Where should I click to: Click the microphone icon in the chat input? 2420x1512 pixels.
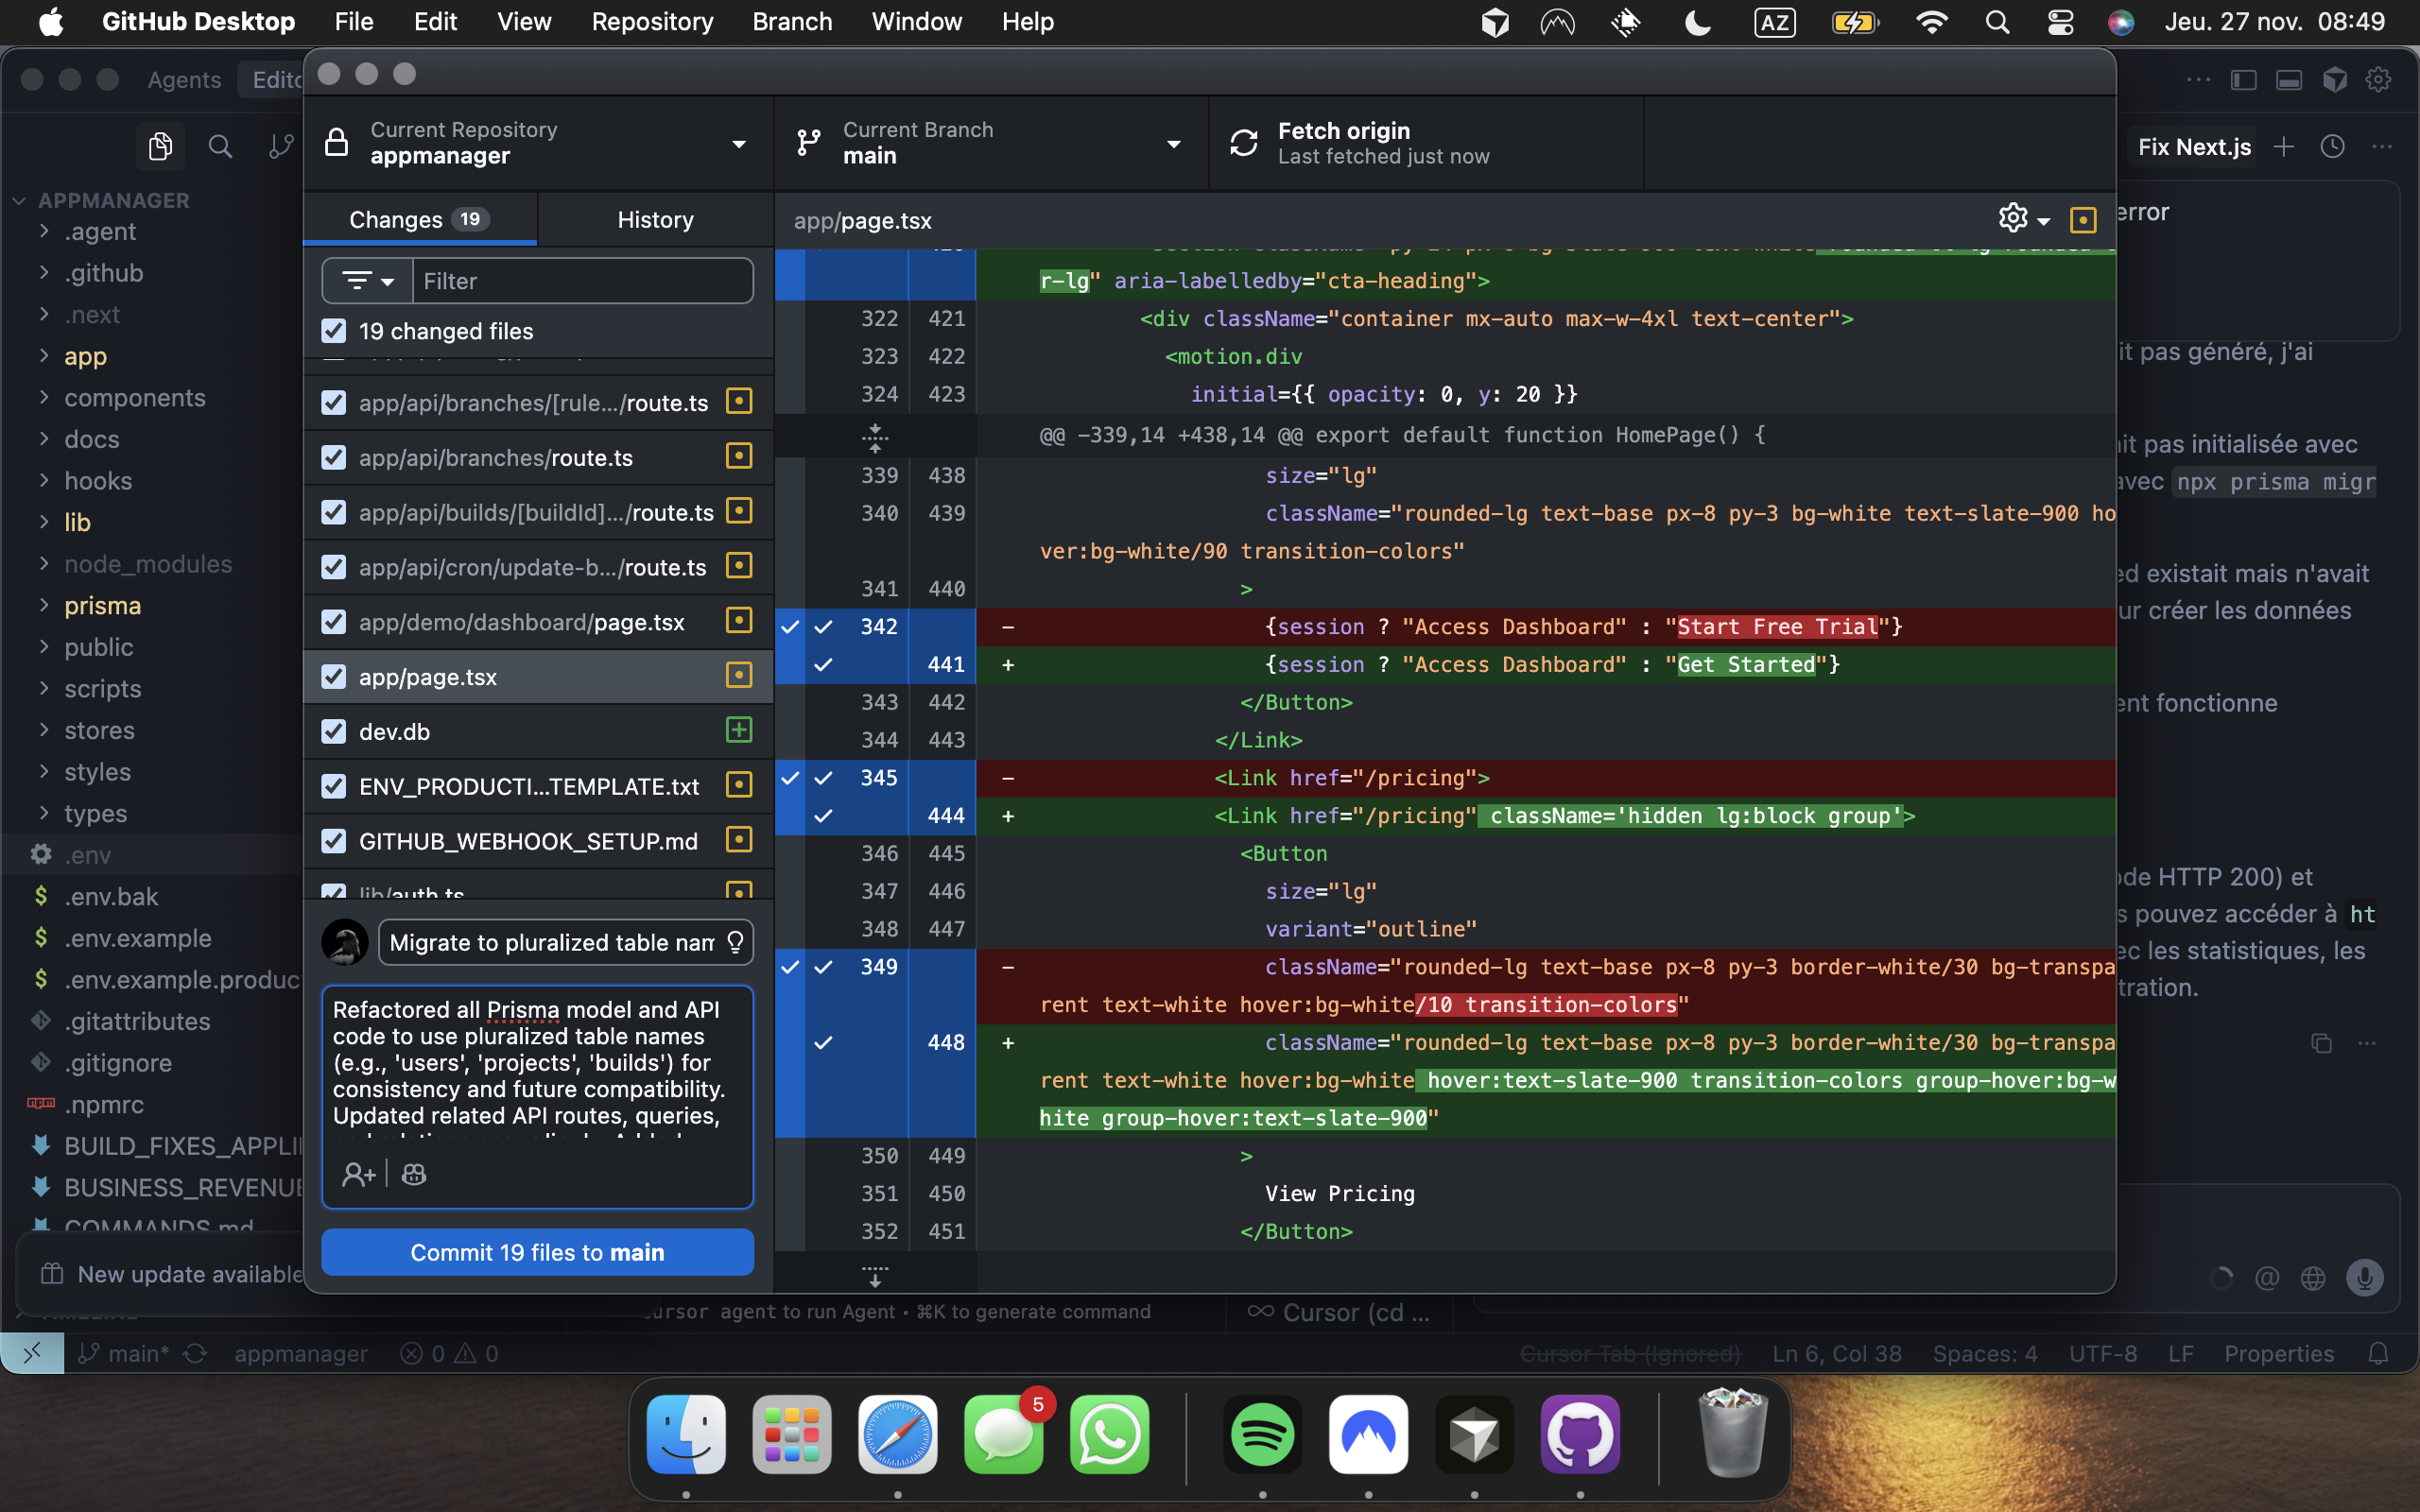coord(2364,1277)
